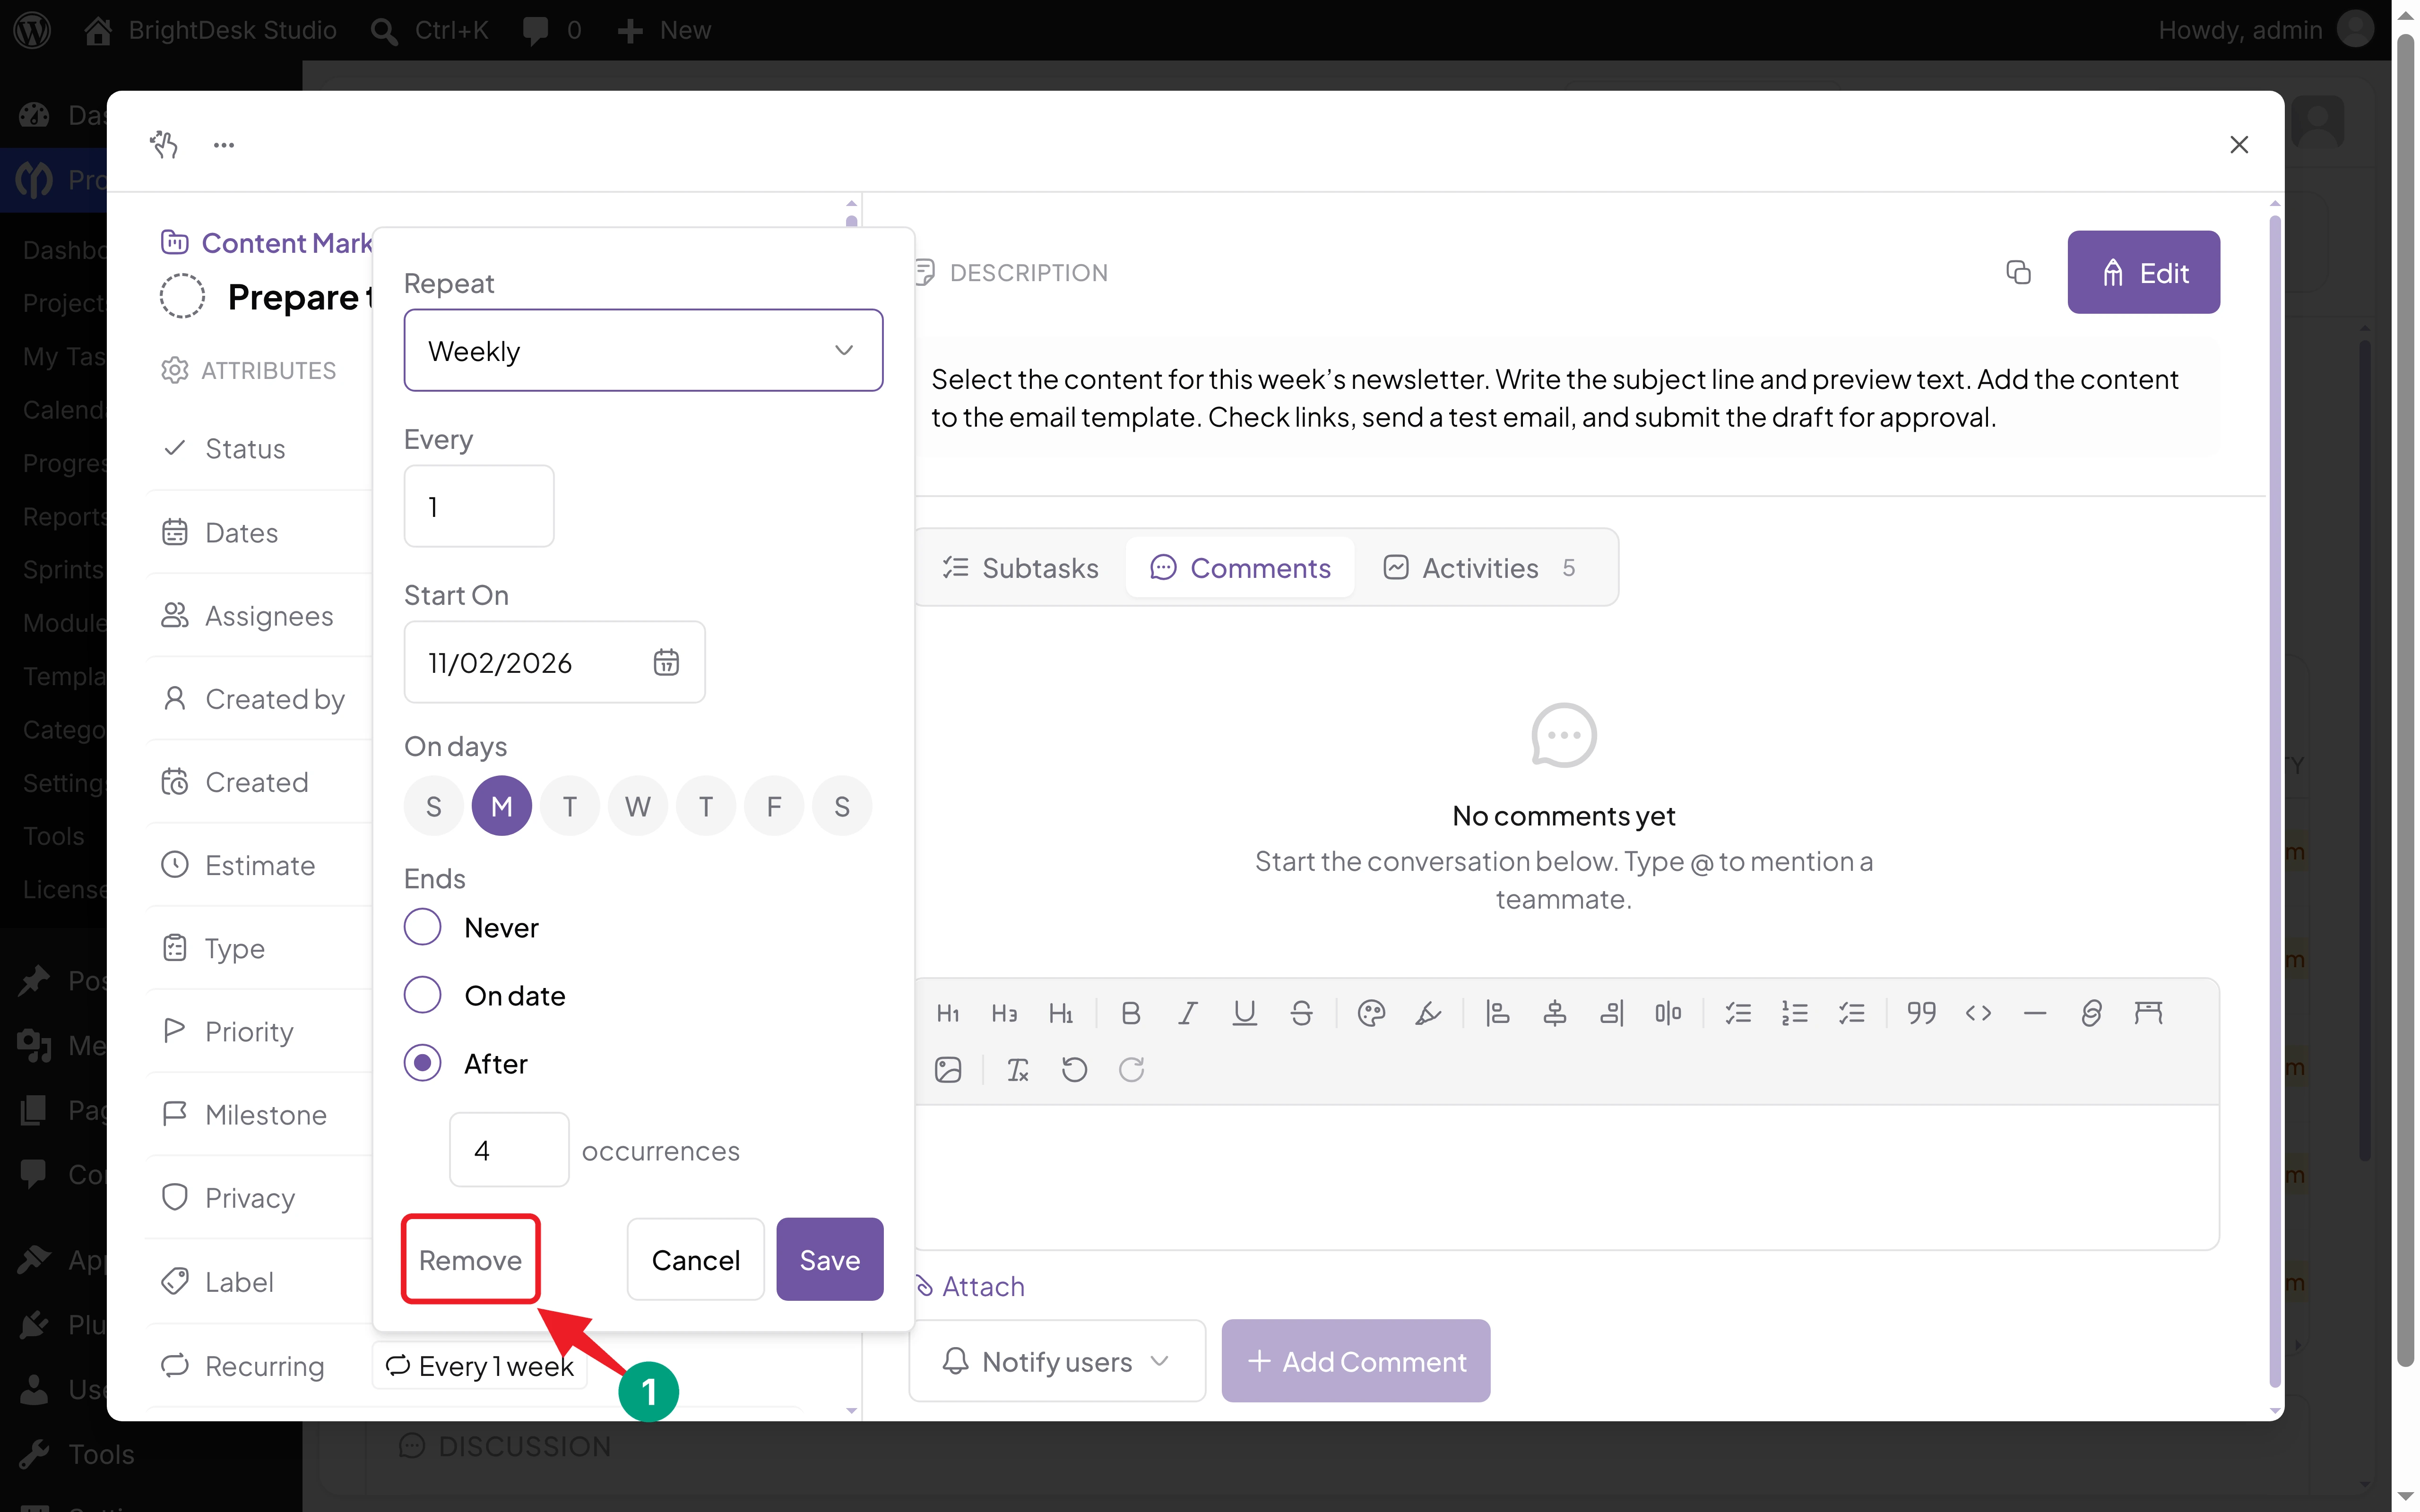The width and height of the screenshot is (2420, 1512).
Task: Toggle Monday in On days
Action: tap(501, 806)
